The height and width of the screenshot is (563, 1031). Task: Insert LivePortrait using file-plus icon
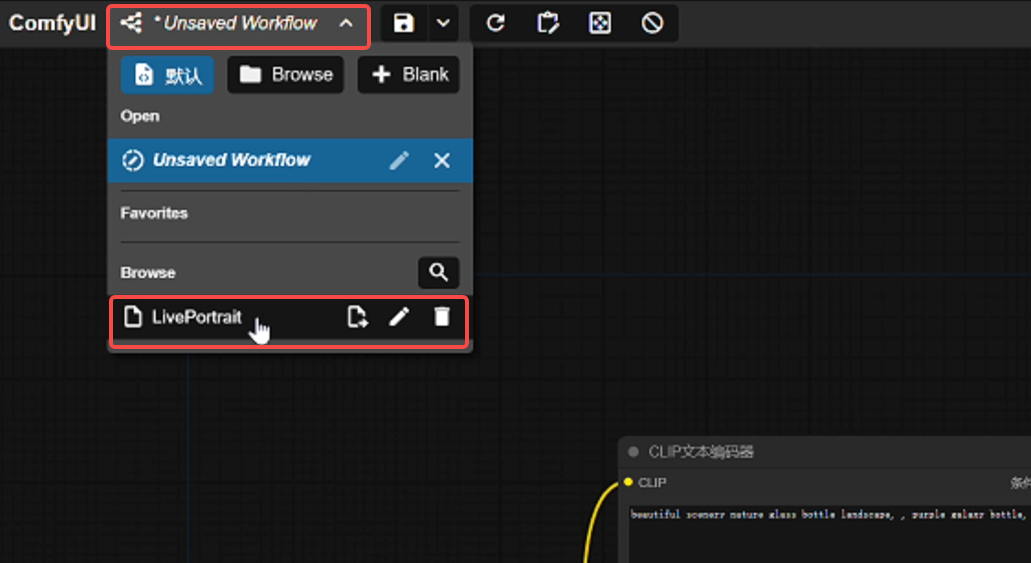tap(357, 318)
